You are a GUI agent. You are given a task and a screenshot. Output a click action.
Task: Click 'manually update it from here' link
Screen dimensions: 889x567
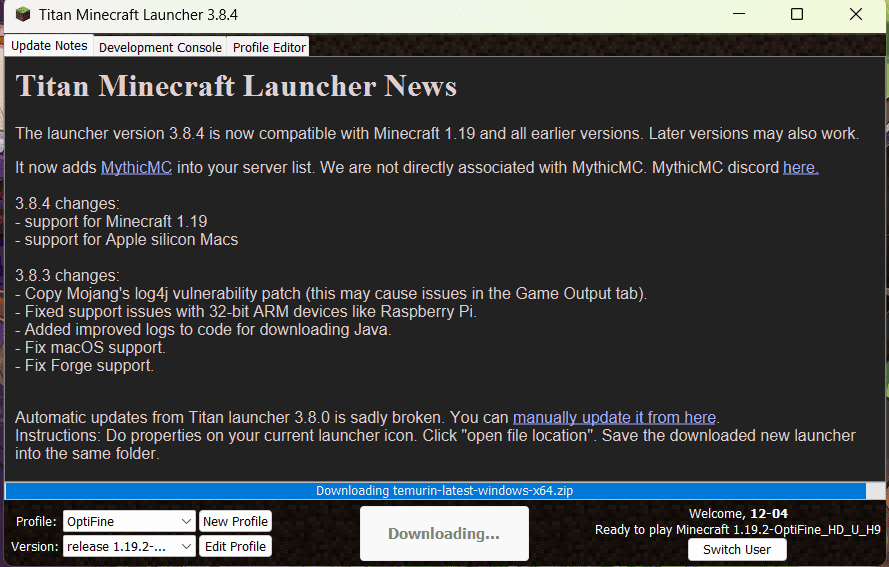[615, 417]
